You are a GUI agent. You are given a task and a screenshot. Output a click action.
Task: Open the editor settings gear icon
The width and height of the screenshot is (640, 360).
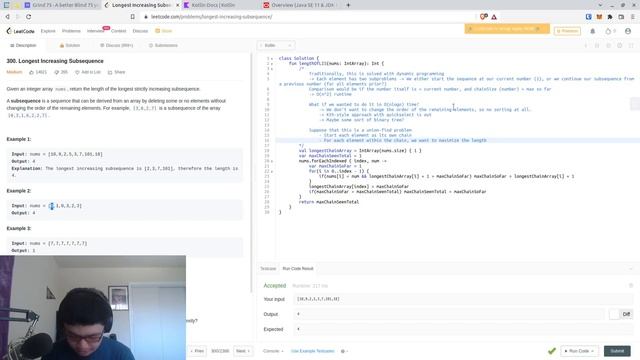(620, 45)
